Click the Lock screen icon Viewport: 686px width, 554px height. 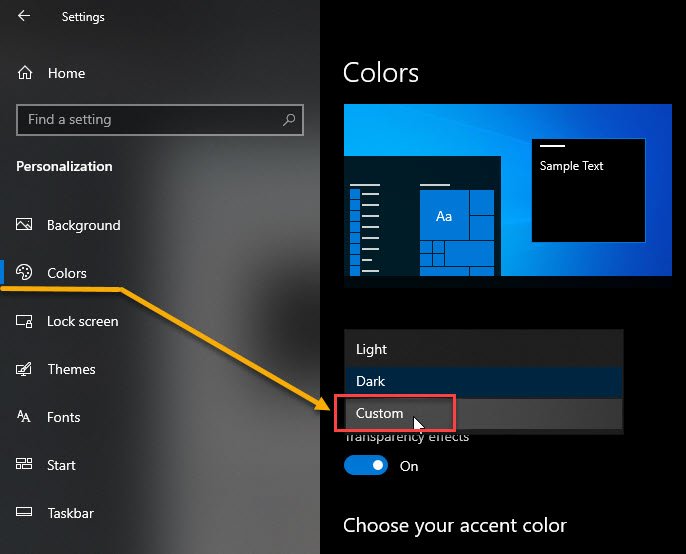pyautogui.click(x=24, y=321)
